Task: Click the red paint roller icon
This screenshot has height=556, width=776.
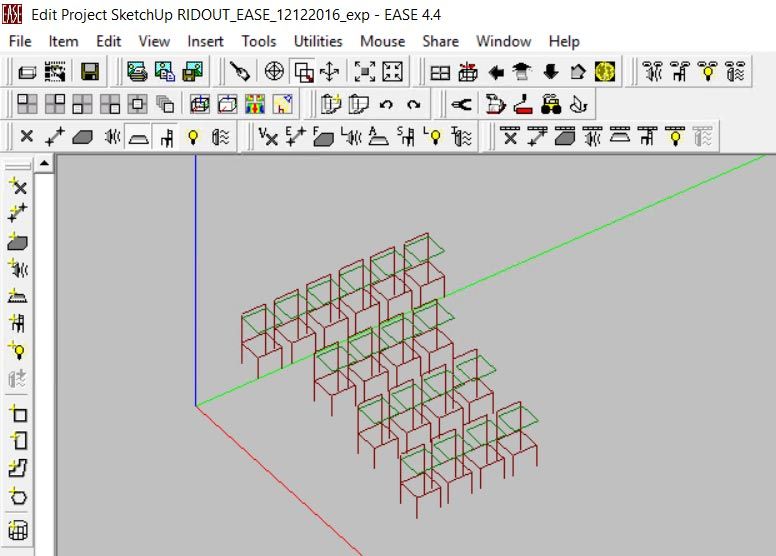Action: (523, 104)
